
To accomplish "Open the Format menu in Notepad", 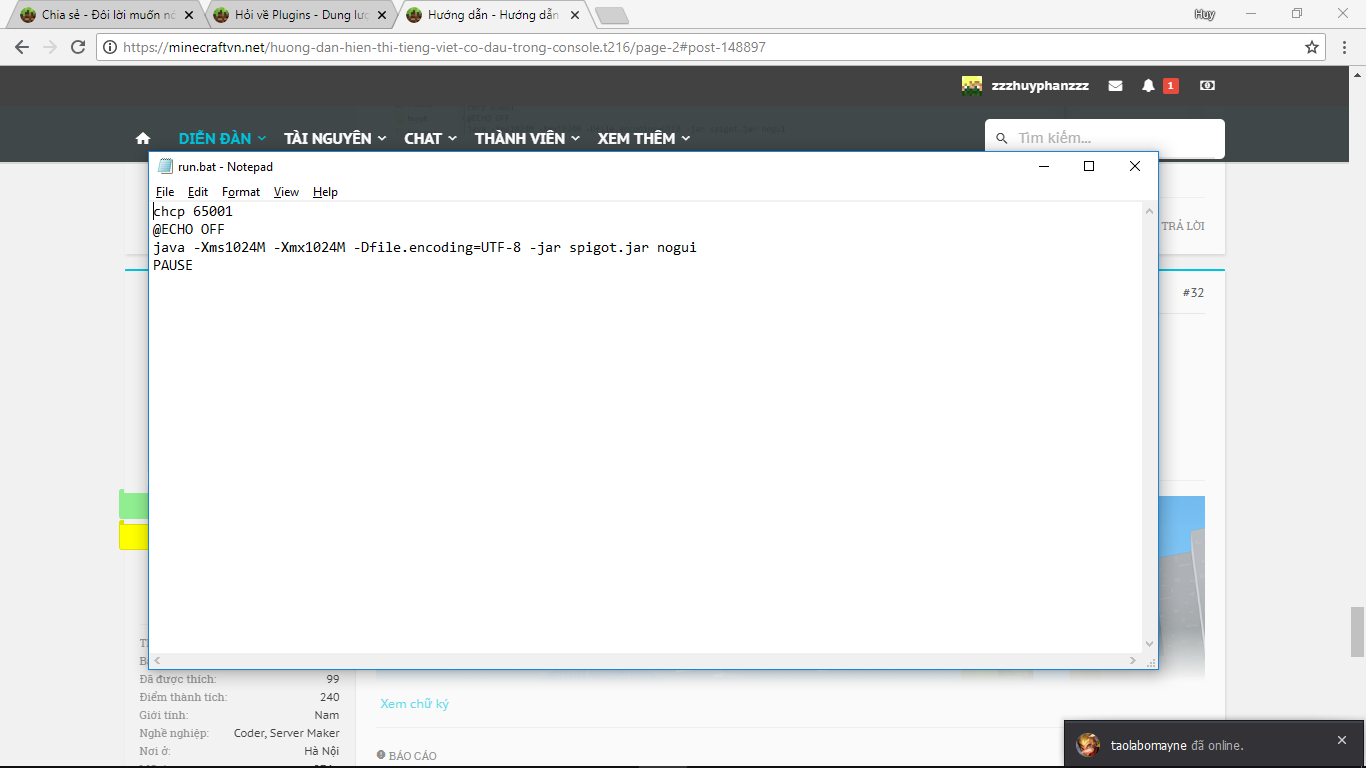I will click(241, 192).
